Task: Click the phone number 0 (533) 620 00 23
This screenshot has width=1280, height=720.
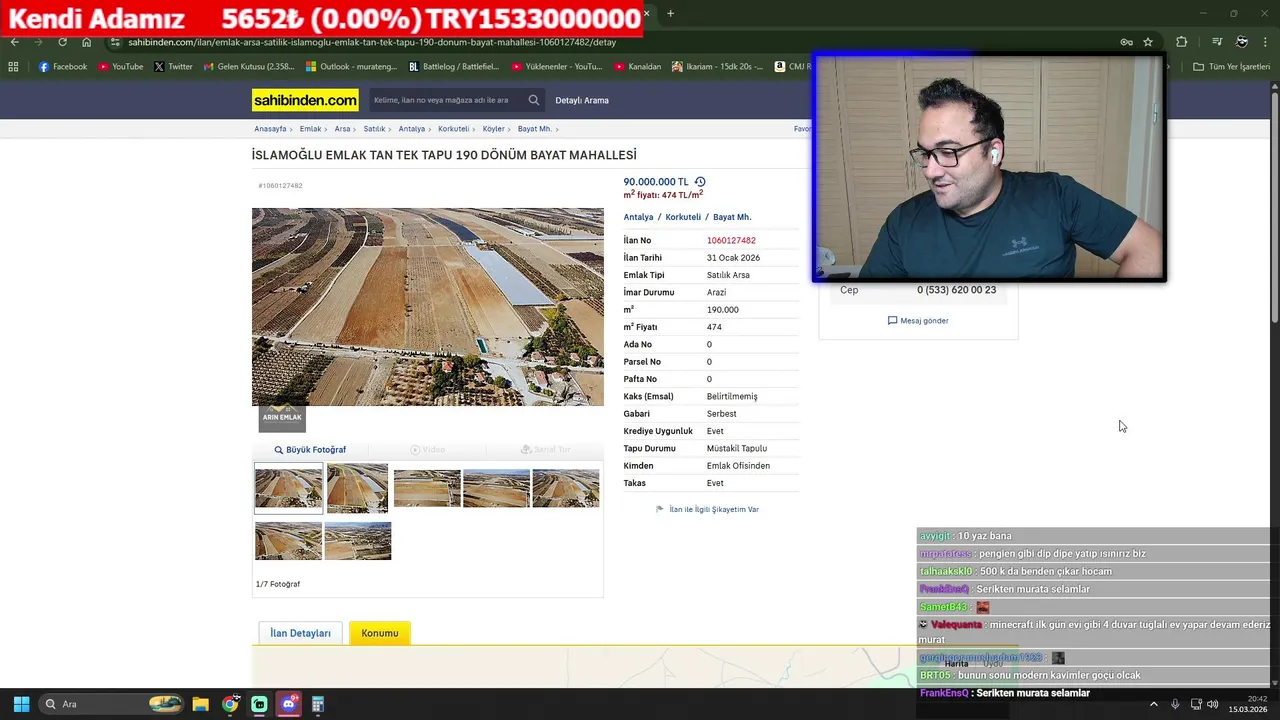Action: (x=956, y=290)
